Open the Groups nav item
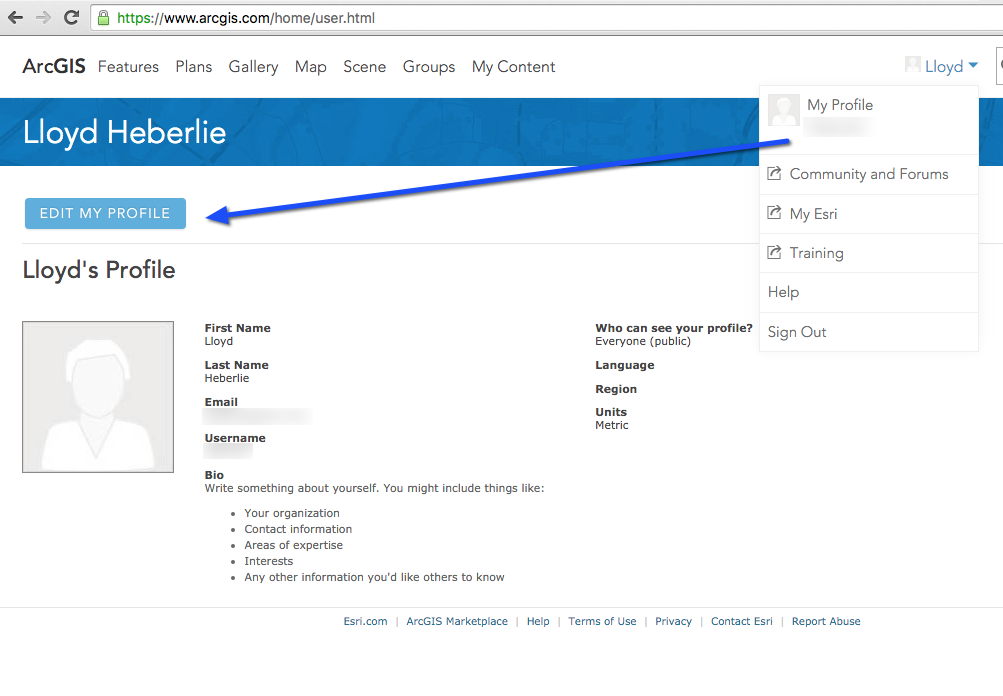 (429, 67)
